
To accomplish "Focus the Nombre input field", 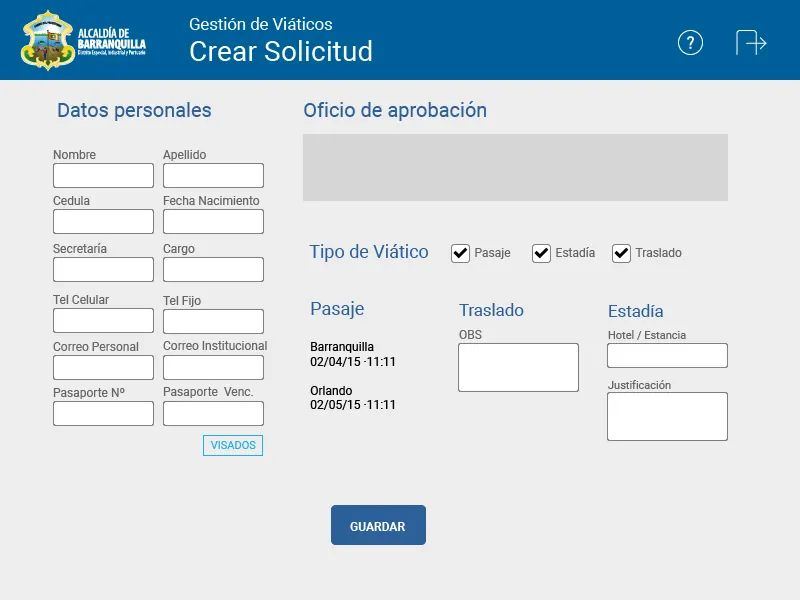I will click(103, 176).
